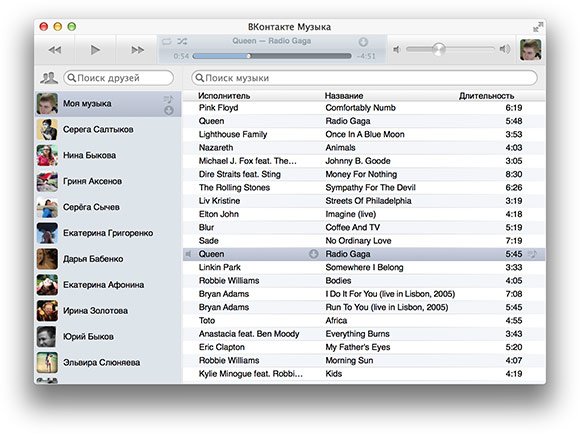Click the Queen — Radio Gaga now-playing title
580x434 pixels.
click(x=272, y=41)
